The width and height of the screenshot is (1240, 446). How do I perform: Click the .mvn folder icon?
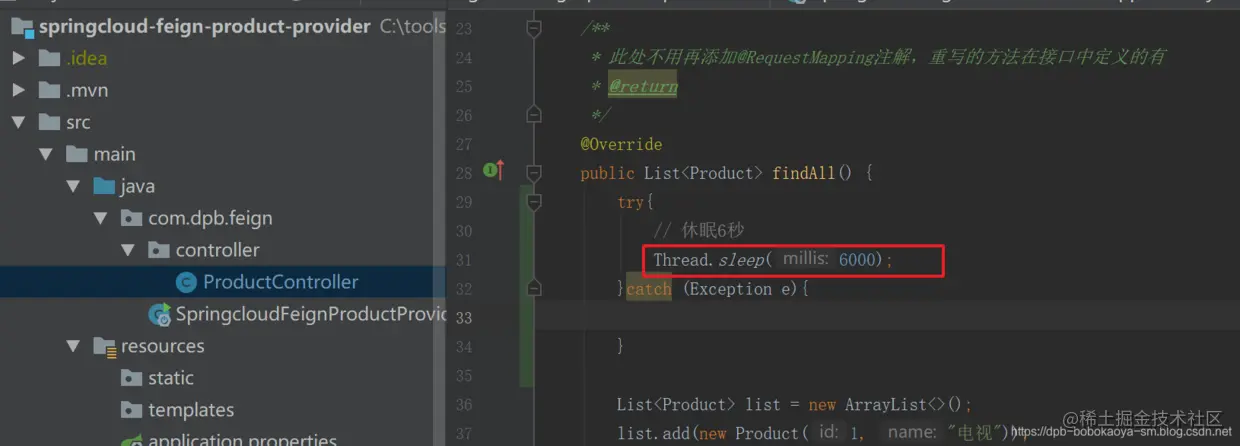pos(50,90)
